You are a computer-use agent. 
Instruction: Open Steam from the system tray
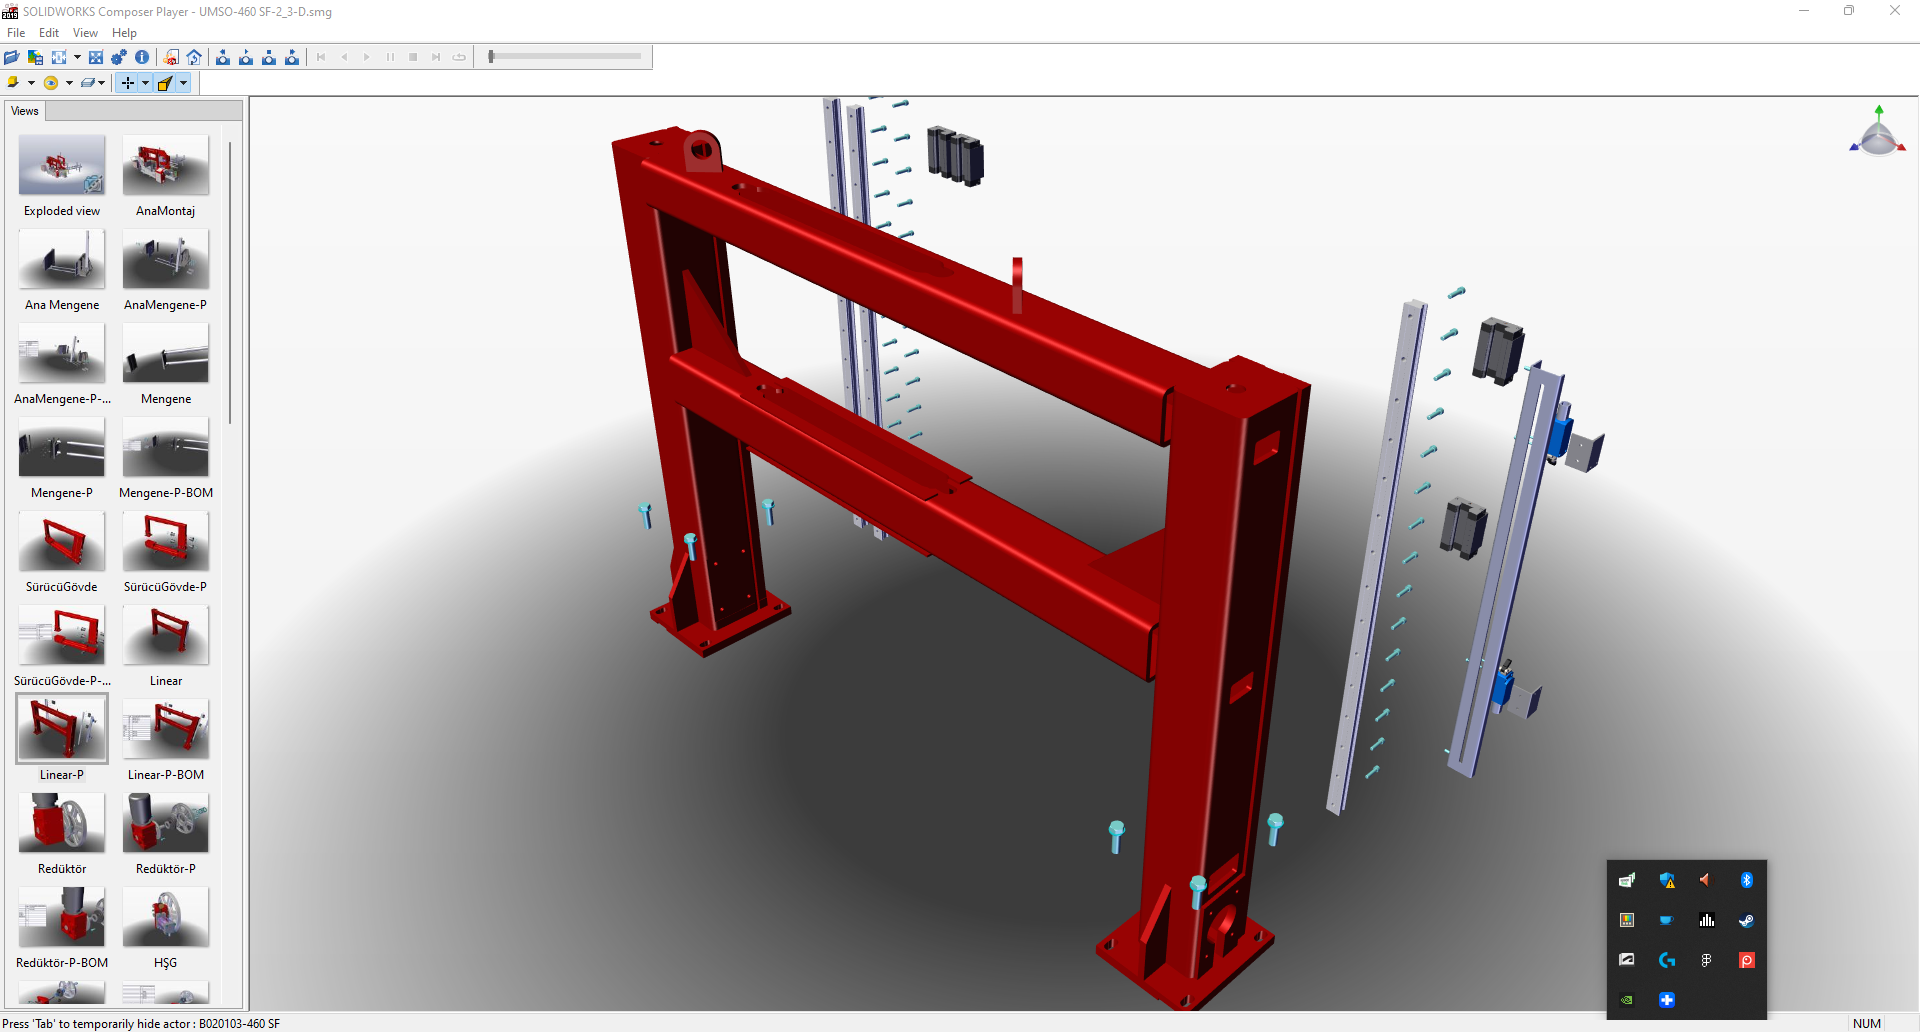(1746, 920)
